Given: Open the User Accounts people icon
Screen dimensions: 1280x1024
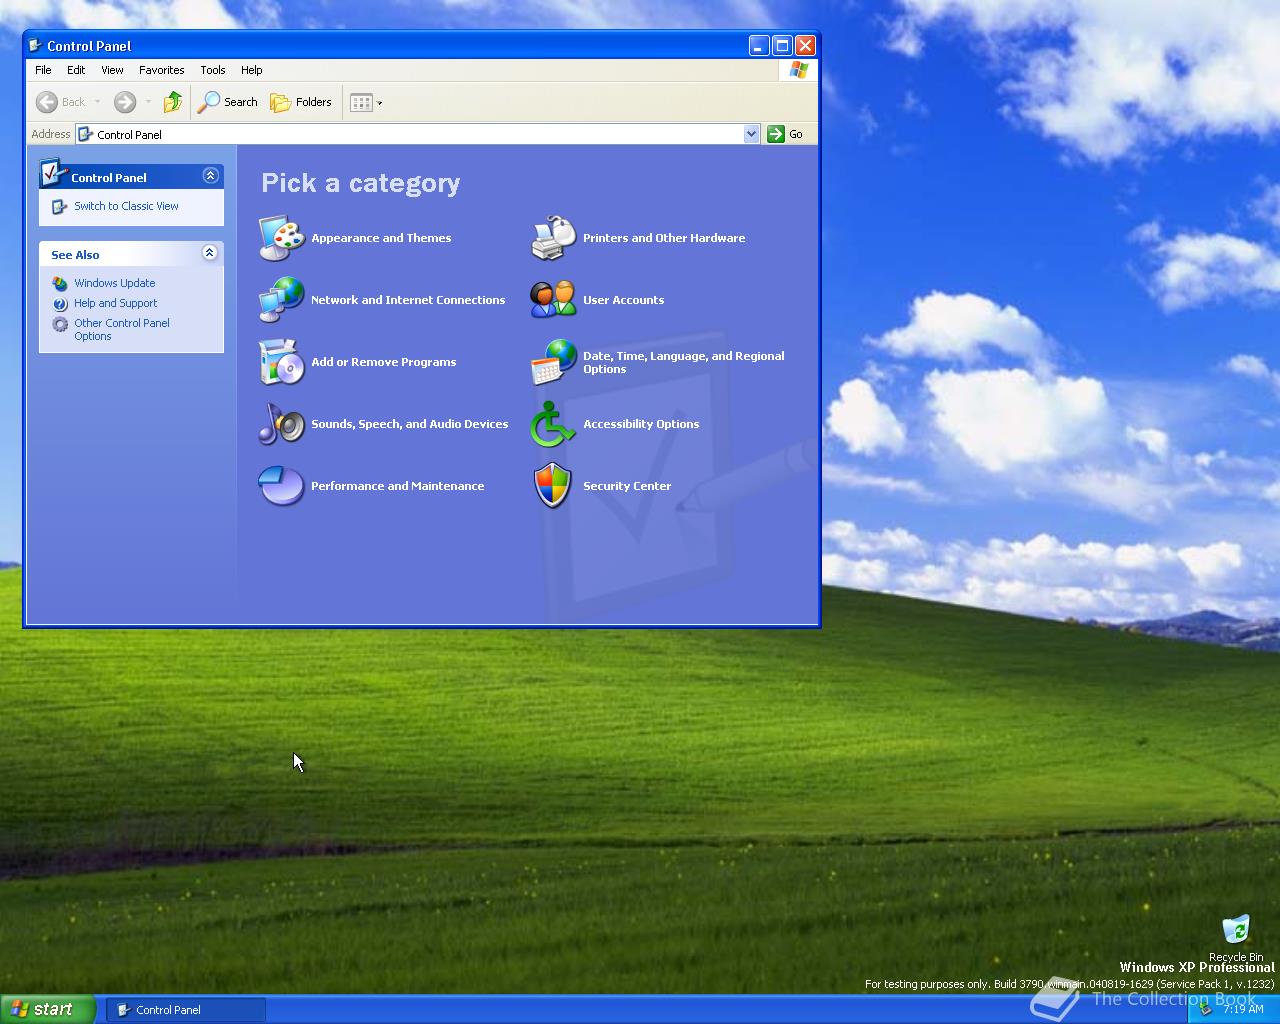Looking at the screenshot, I should [554, 300].
